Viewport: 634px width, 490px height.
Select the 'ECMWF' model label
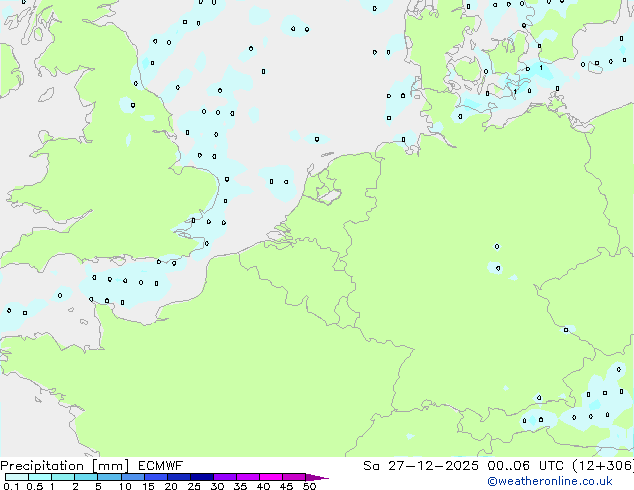pyautogui.click(x=160, y=466)
